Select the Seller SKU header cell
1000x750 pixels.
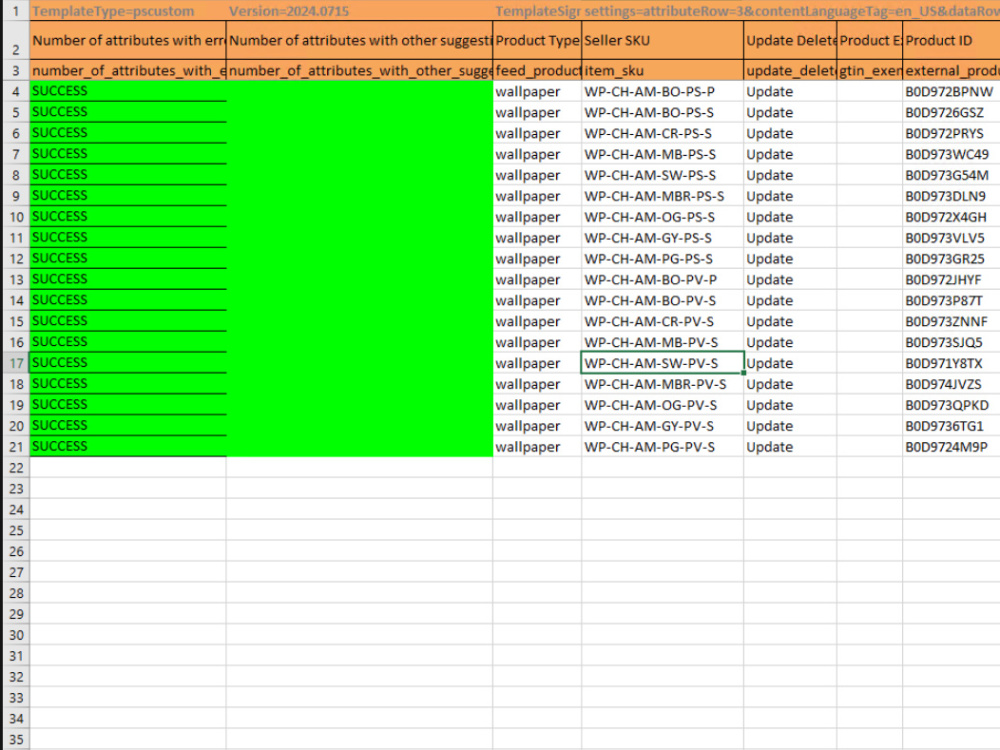[662, 40]
